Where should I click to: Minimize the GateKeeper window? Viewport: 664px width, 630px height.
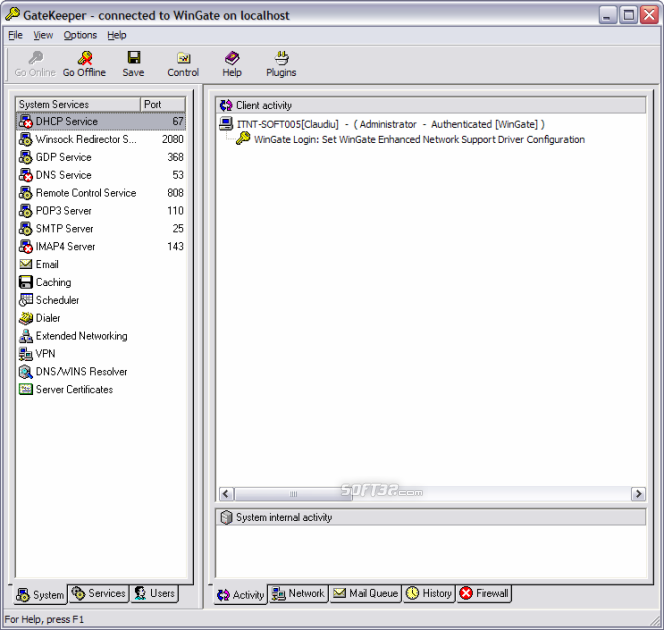click(608, 15)
